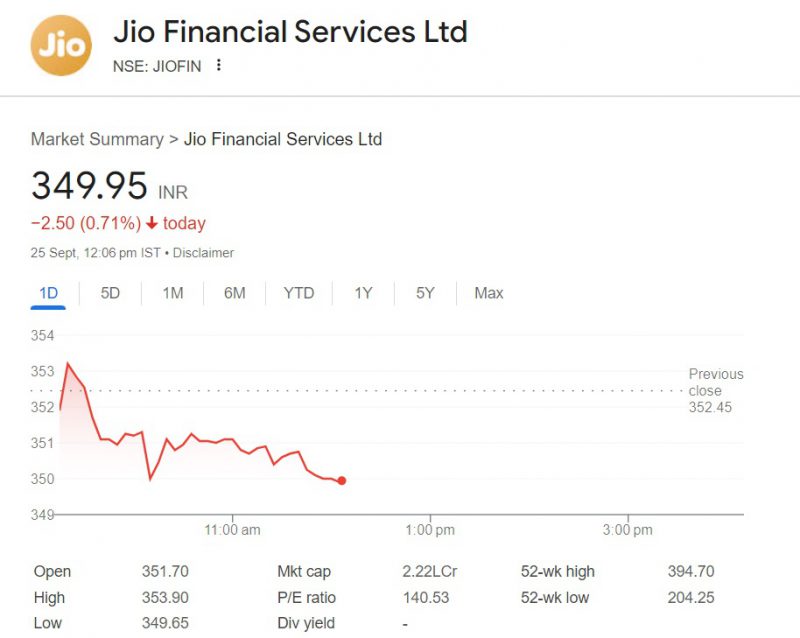Switch to the 5D chart tab
Screen dimensions: 800x638
coord(109,293)
